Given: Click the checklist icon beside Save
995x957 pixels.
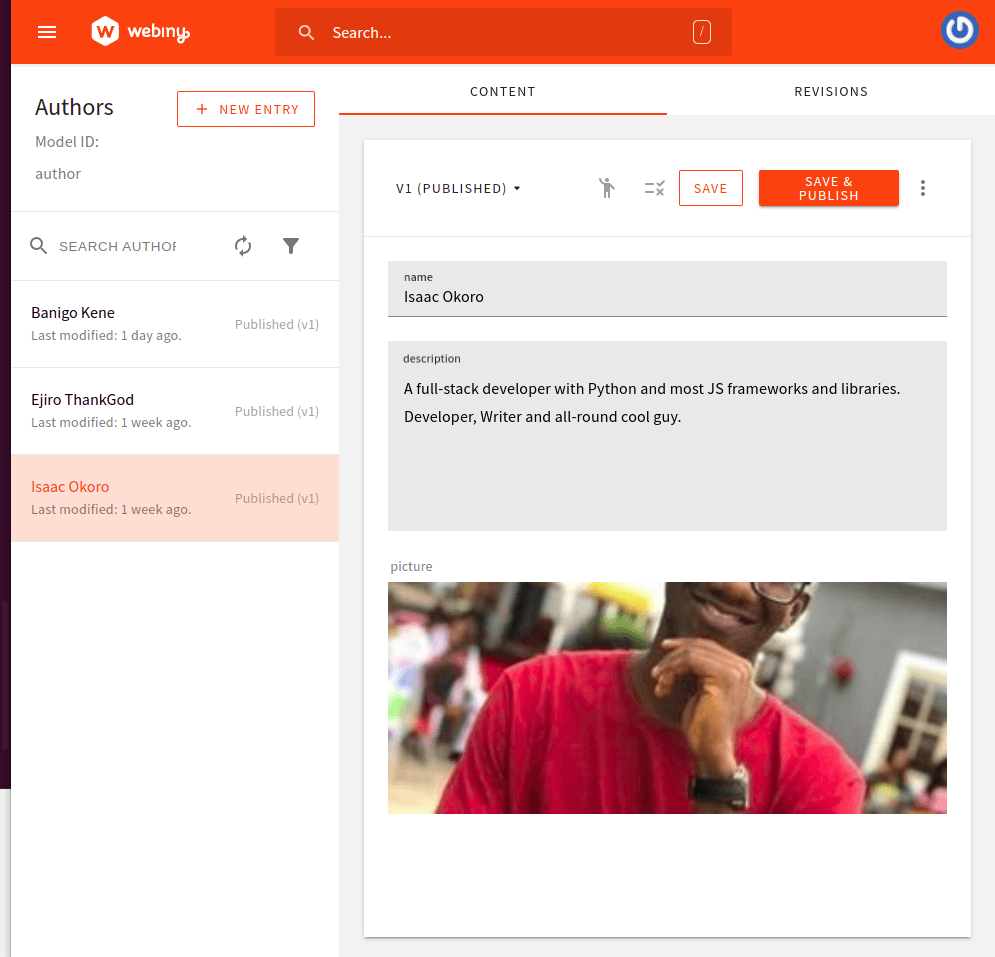Looking at the screenshot, I should click(654, 188).
